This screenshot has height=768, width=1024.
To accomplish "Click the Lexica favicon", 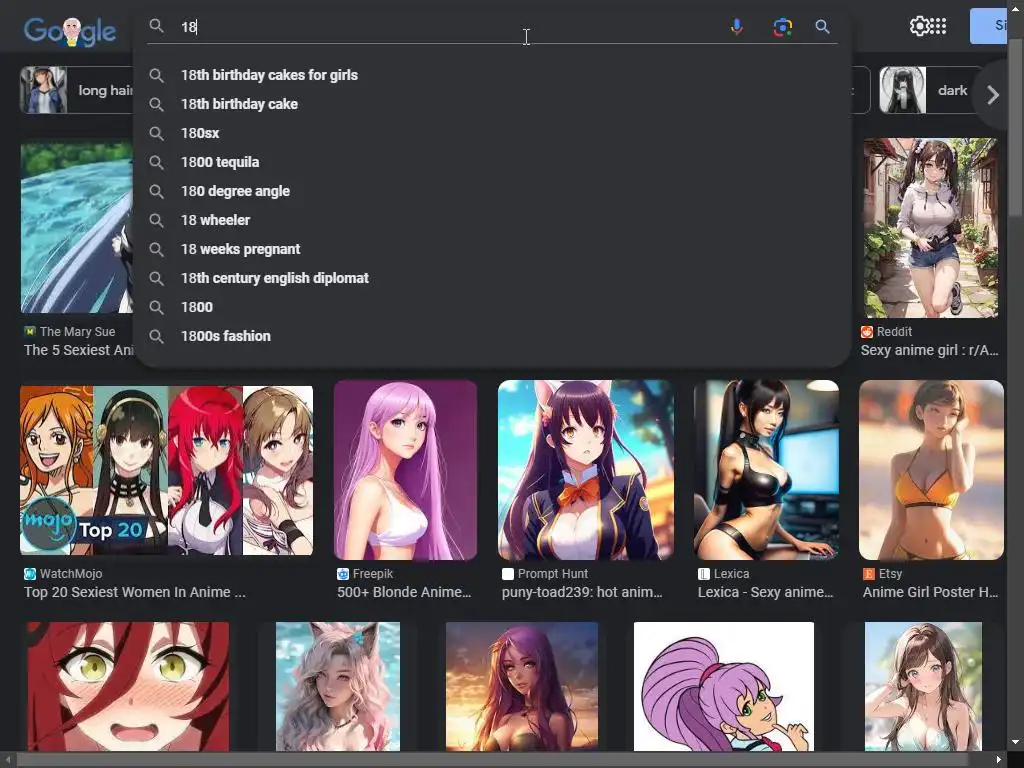I will 703,574.
